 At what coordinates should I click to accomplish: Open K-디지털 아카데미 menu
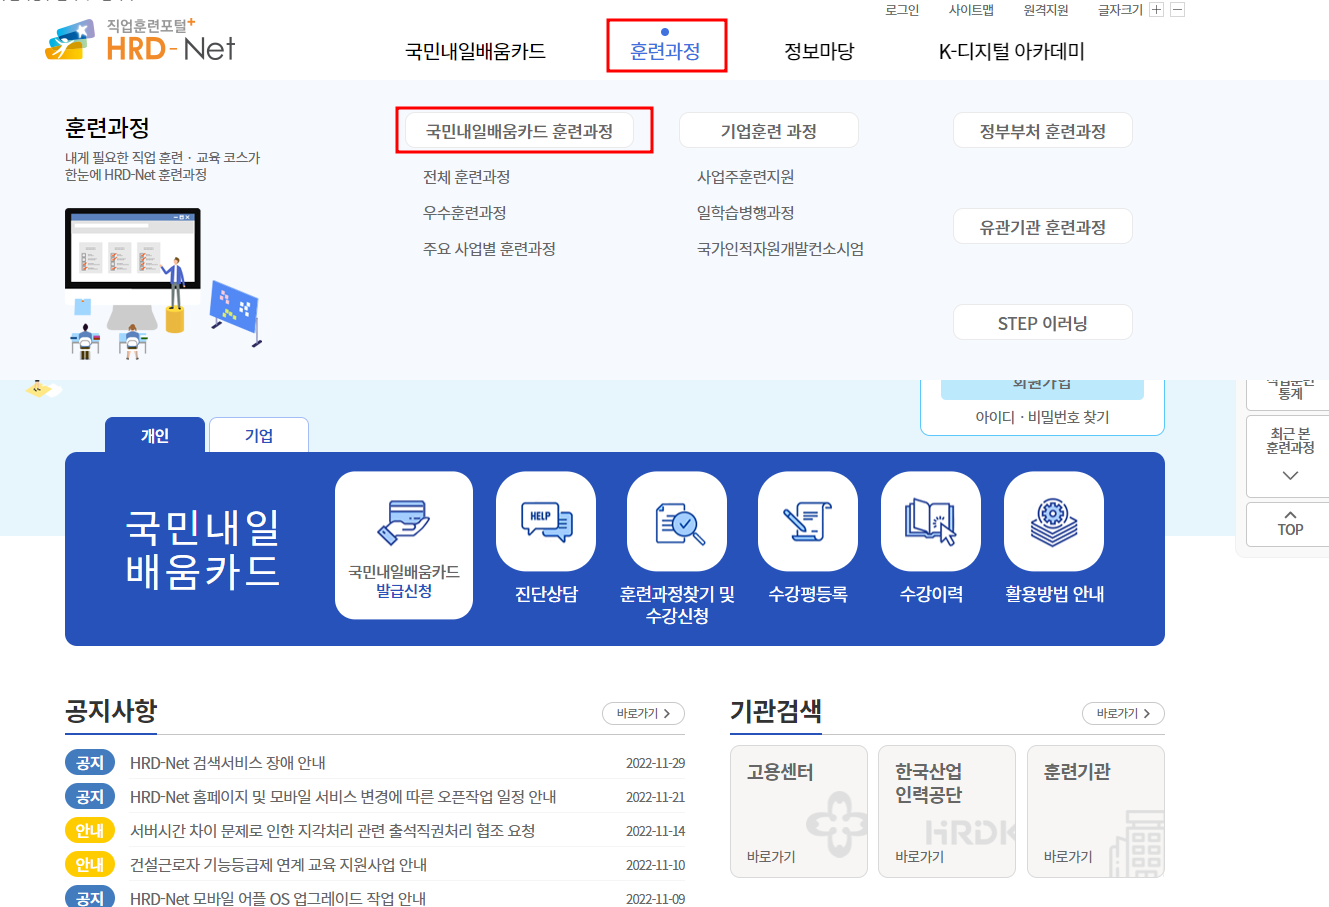click(1011, 51)
